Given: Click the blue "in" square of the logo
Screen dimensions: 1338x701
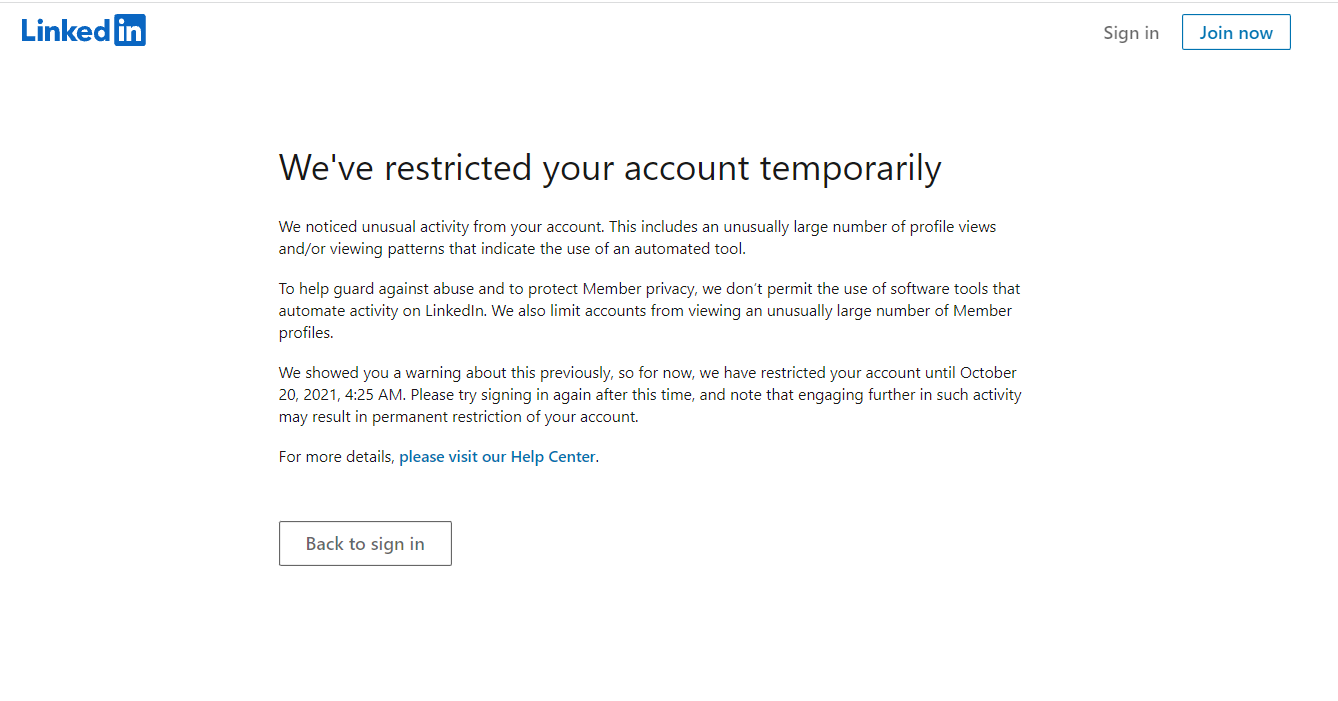Looking at the screenshot, I should point(130,31).
